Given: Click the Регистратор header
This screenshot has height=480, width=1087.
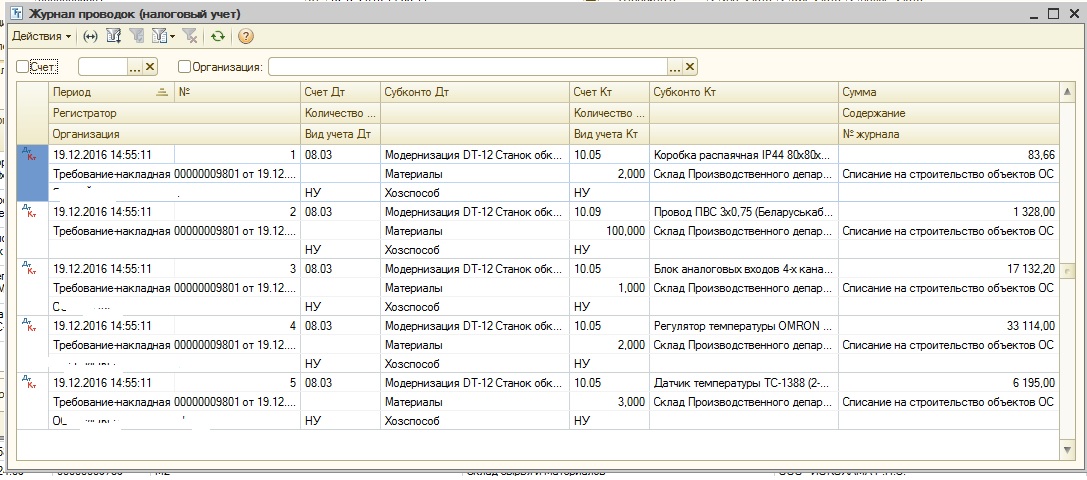Looking at the screenshot, I should [x=174, y=113].
